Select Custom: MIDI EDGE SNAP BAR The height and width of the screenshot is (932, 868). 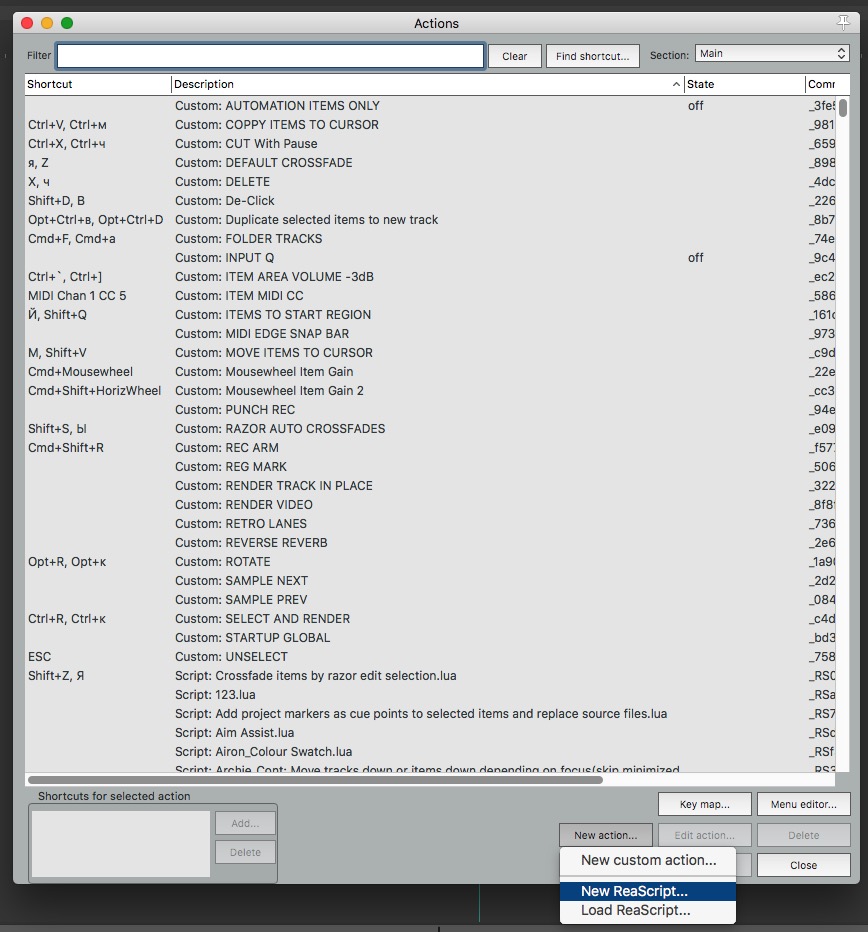click(430, 334)
